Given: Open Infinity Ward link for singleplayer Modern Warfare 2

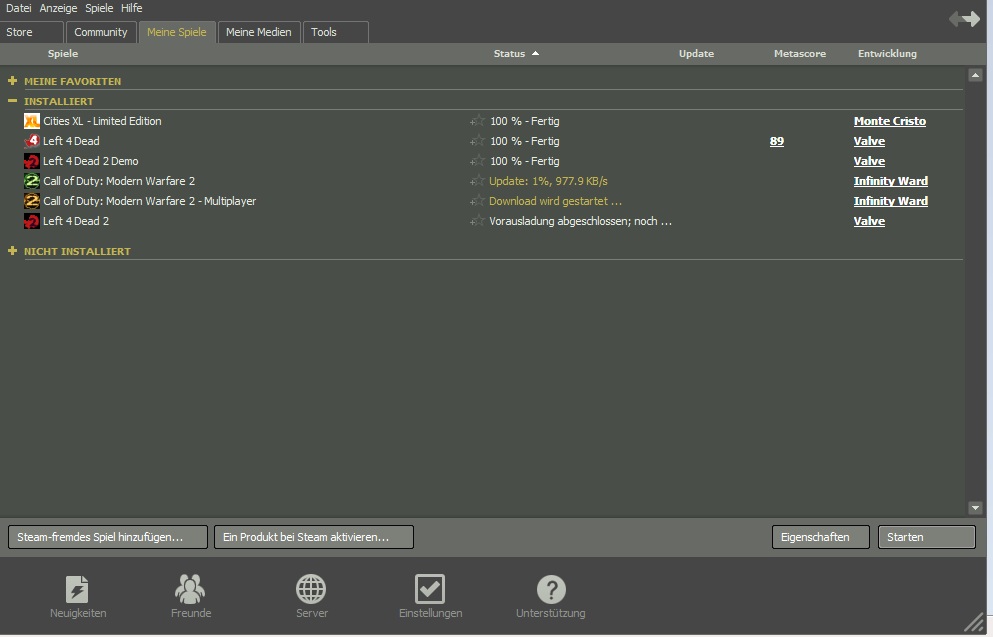Looking at the screenshot, I should [x=890, y=181].
